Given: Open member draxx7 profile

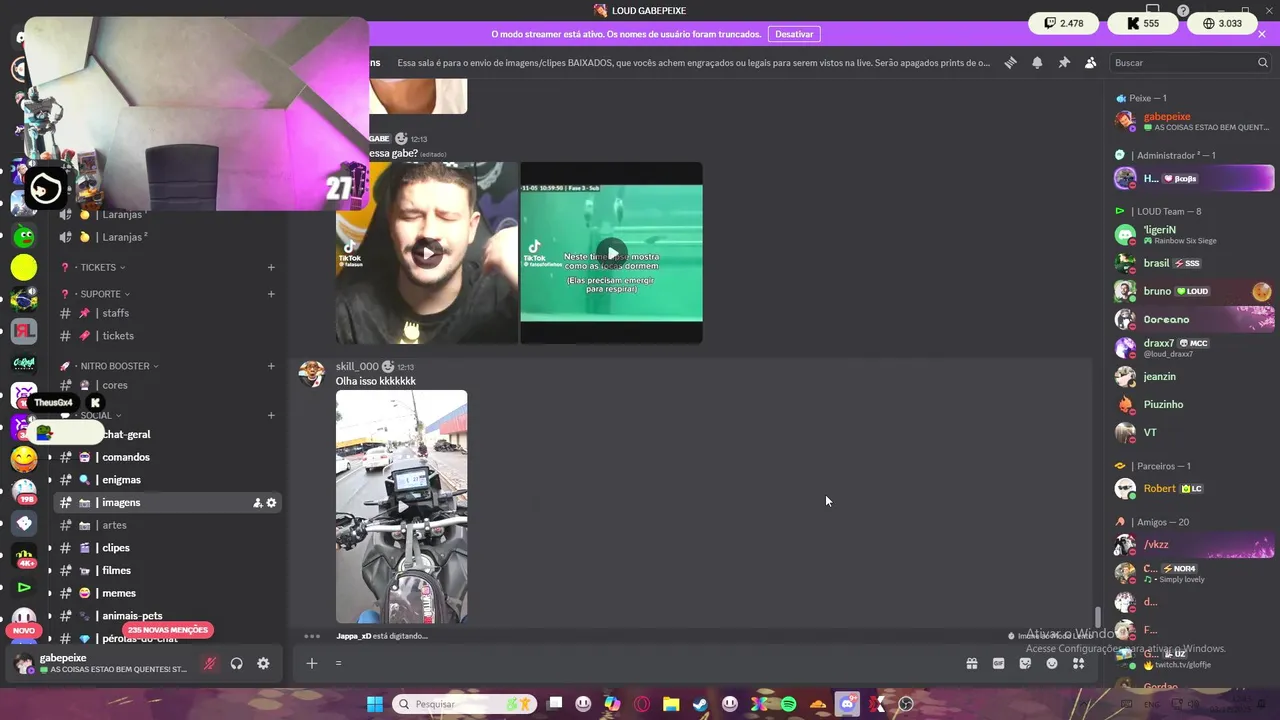Looking at the screenshot, I should [1194, 348].
